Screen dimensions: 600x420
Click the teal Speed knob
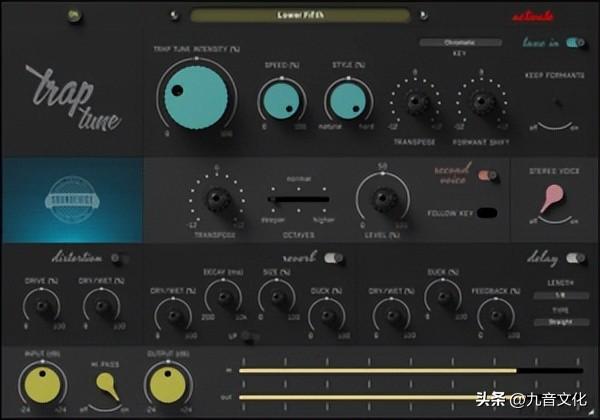coord(282,101)
